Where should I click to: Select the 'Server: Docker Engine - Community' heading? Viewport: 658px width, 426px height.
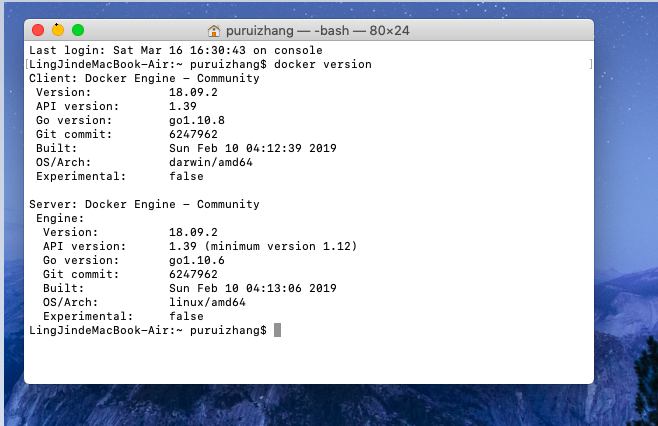pyautogui.click(x=144, y=204)
